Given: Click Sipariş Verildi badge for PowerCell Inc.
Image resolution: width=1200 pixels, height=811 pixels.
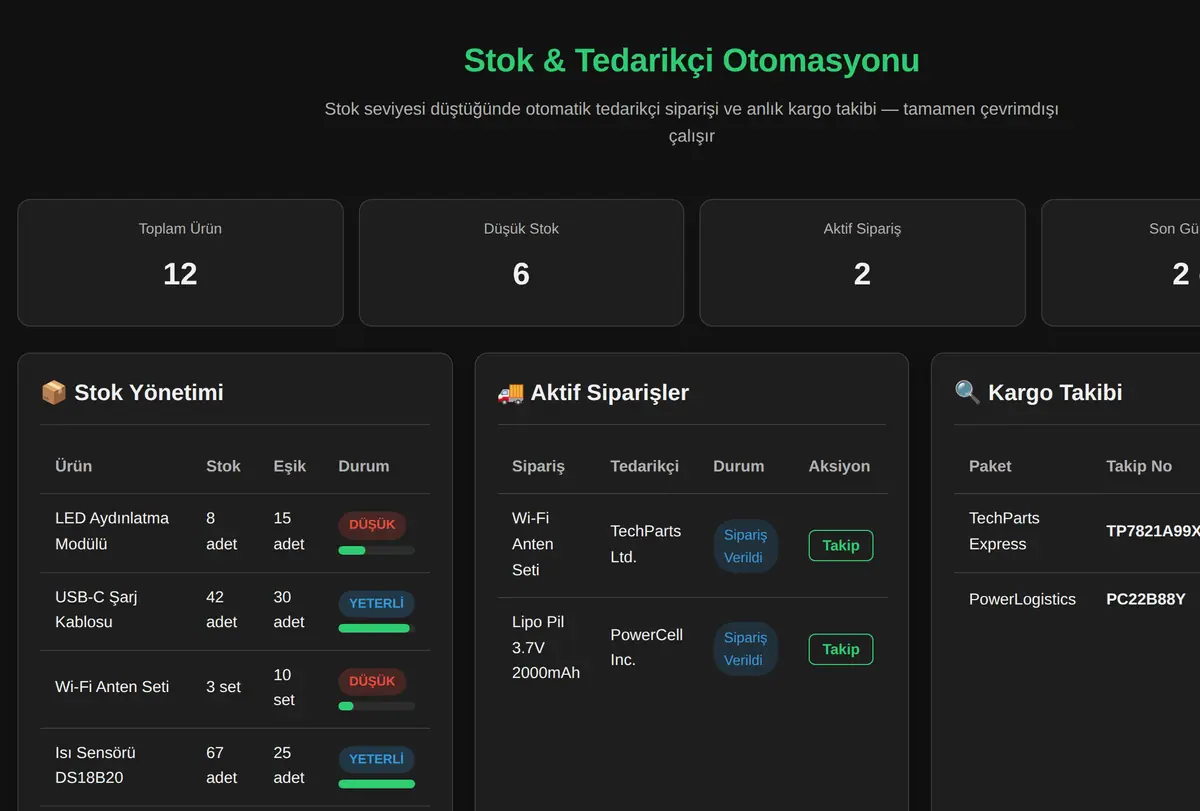Looking at the screenshot, I should (x=745, y=648).
